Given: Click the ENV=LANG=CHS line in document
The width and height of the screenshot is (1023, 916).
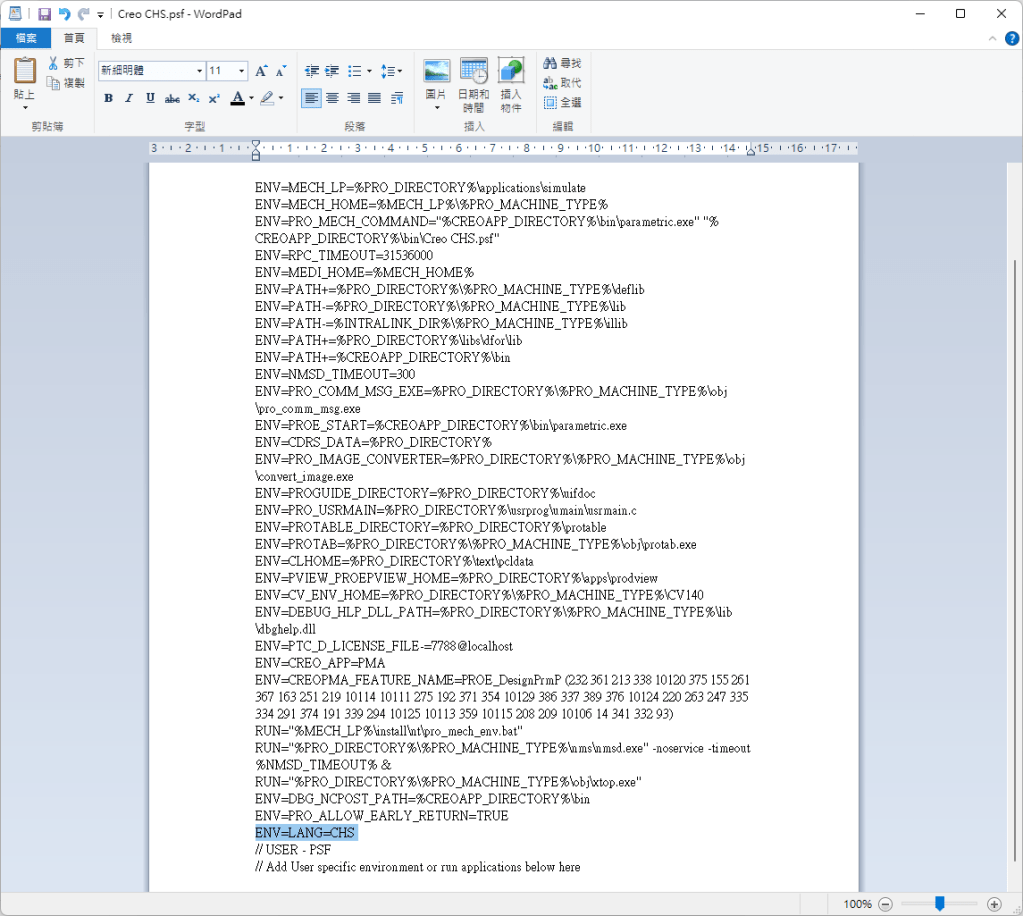Looking at the screenshot, I should click(305, 833).
